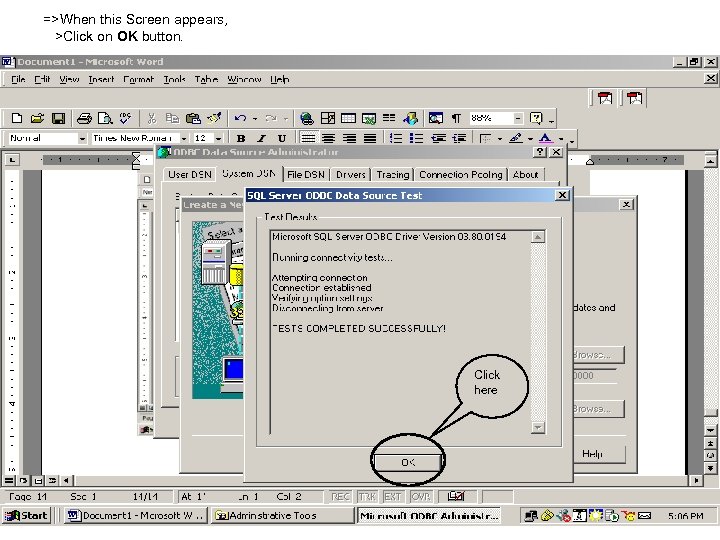Copy selection using the Copy icon
The width and height of the screenshot is (720, 540).
[172, 118]
